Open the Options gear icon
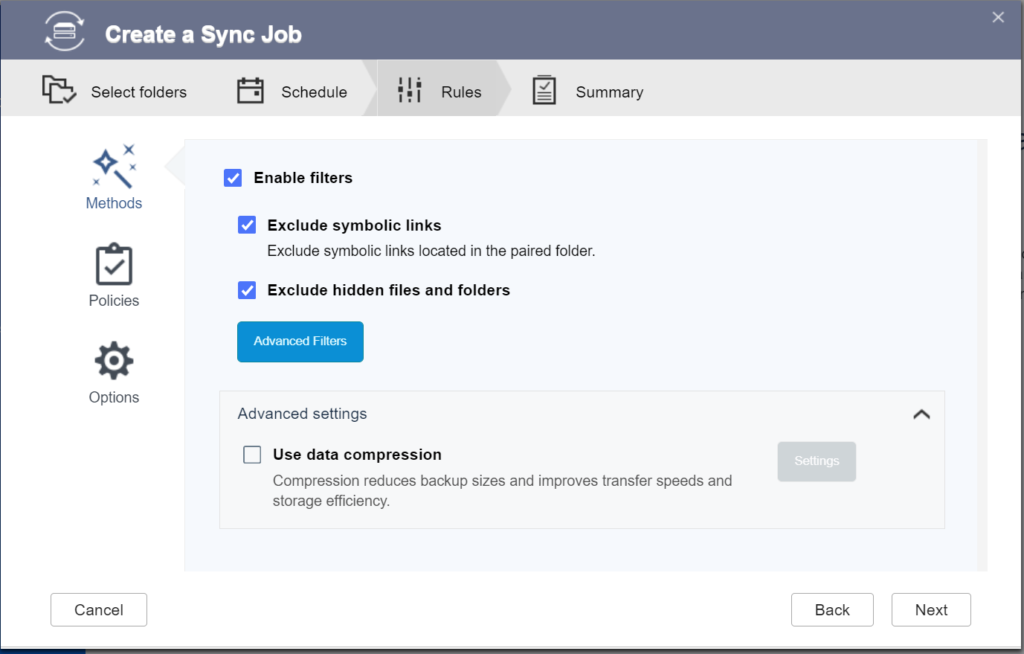Viewport: 1024px width, 654px height. tap(113, 361)
